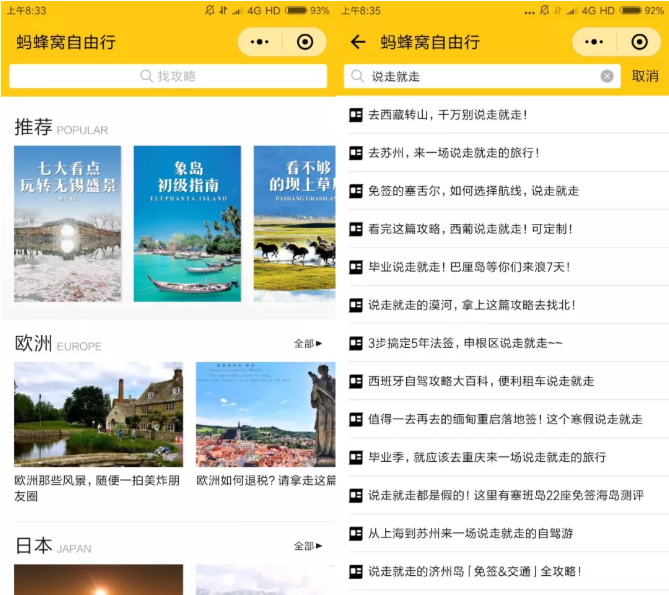Tap the 93% battery indicator in the status bar
The width and height of the screenshot is (669, 595).
pos(308,10)
